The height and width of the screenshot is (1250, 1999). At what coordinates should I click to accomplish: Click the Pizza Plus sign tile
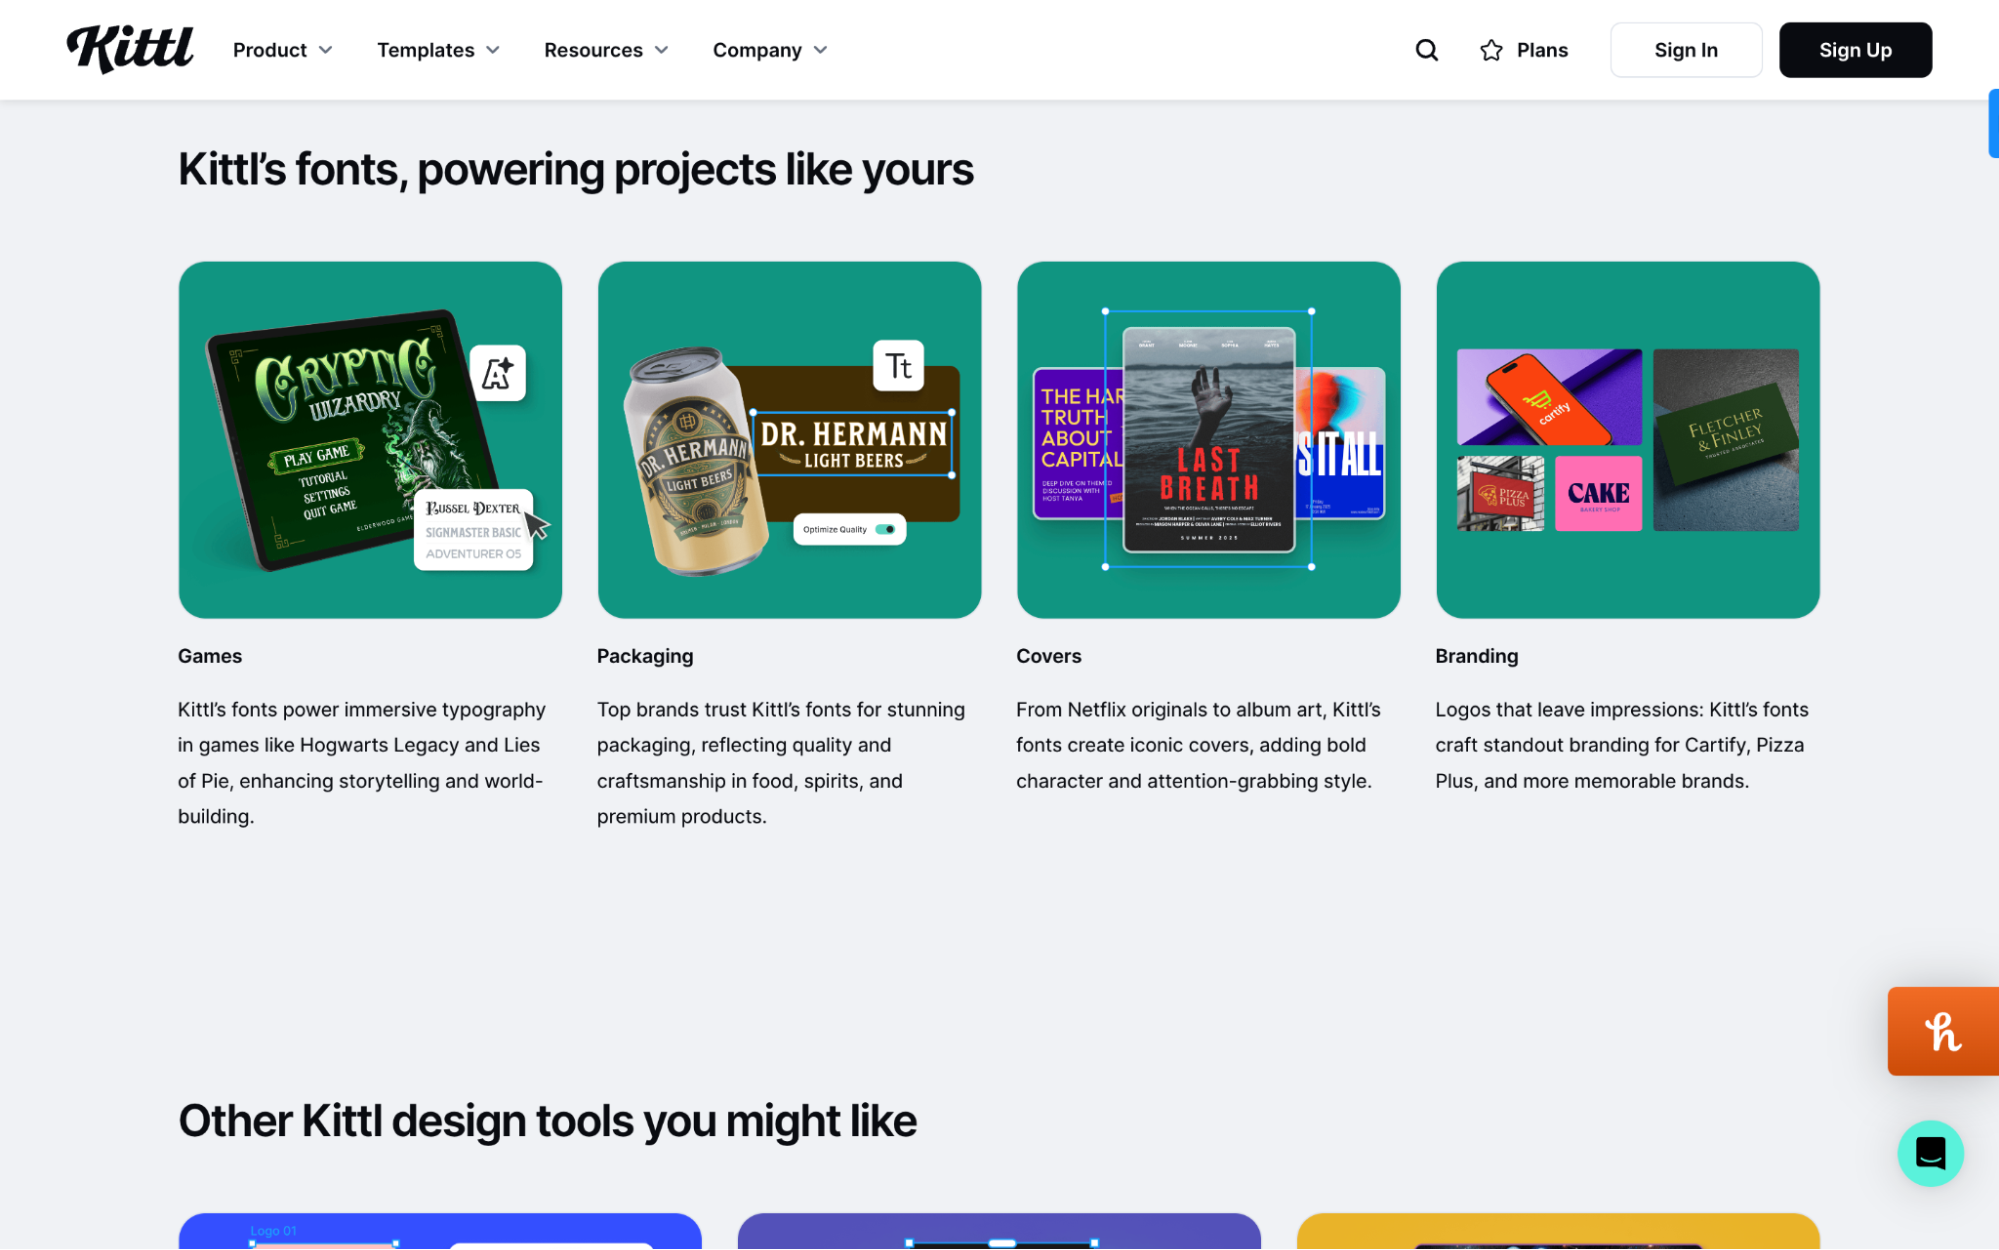1500,493
